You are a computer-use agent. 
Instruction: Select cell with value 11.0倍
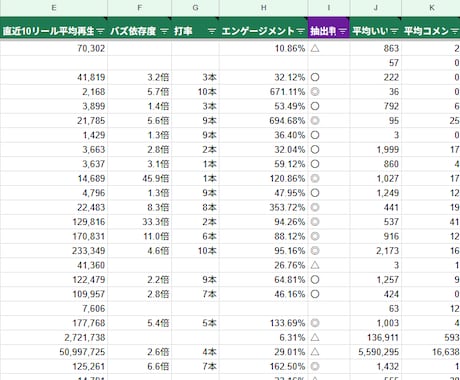[140, 236]
